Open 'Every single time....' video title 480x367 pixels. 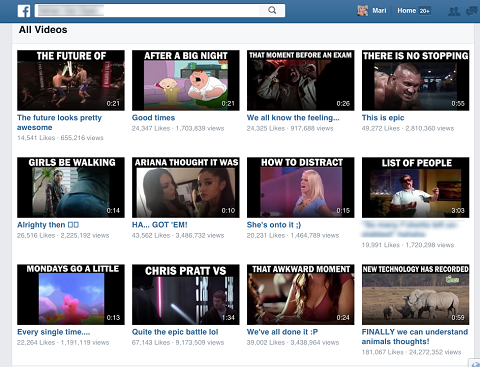(53, 332)
